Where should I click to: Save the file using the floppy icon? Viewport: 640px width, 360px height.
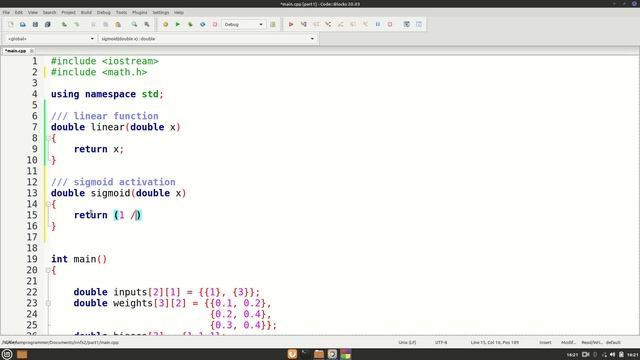(x=35, y=24)
